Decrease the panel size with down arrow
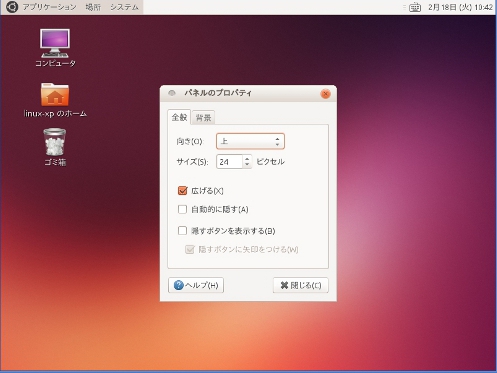 coord(247,165)
